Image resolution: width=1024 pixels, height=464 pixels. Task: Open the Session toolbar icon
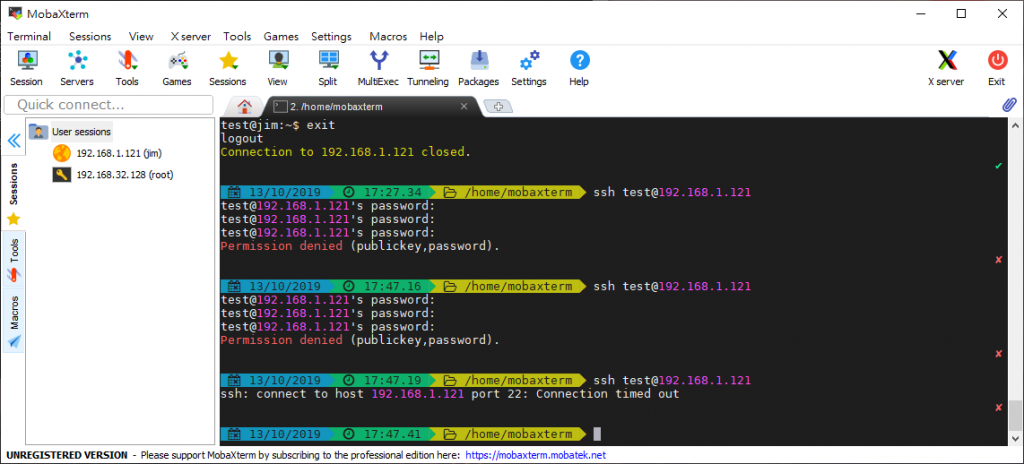(26, 69)
